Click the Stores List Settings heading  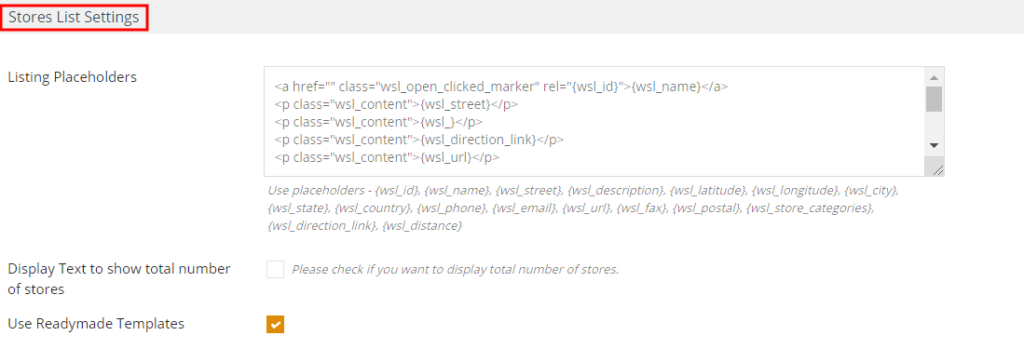74,17
